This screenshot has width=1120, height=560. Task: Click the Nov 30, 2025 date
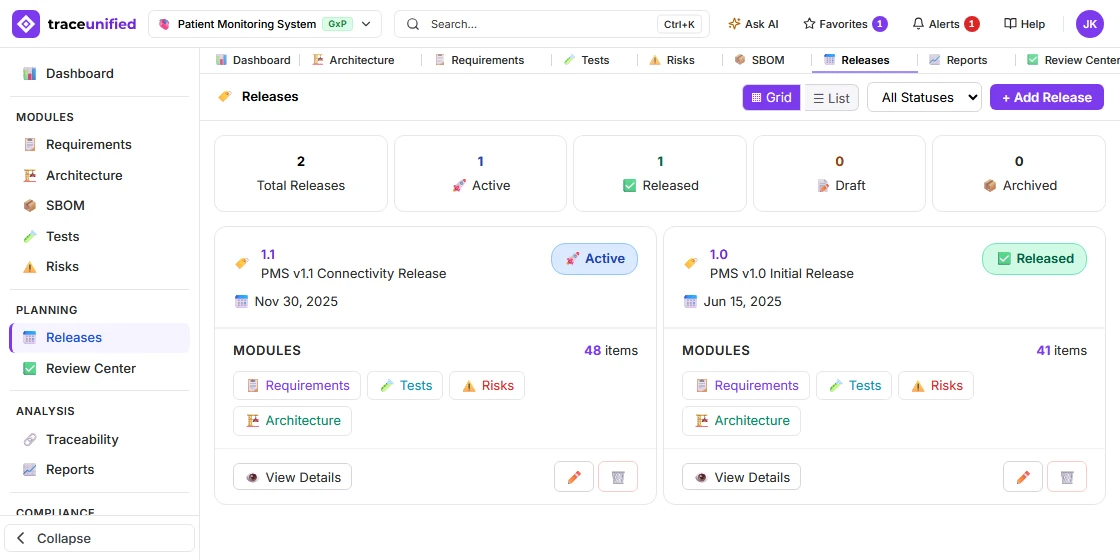tap(296, 301)
